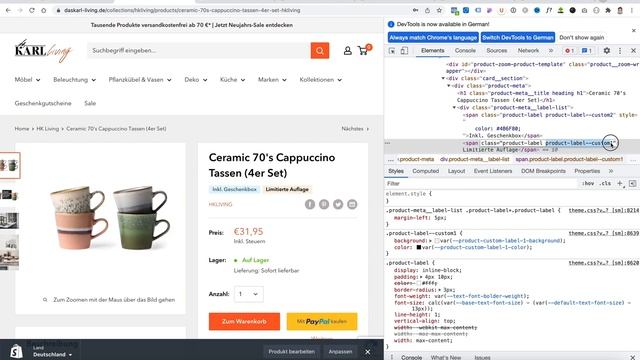Share product via Facebook icon

(310, 204)
